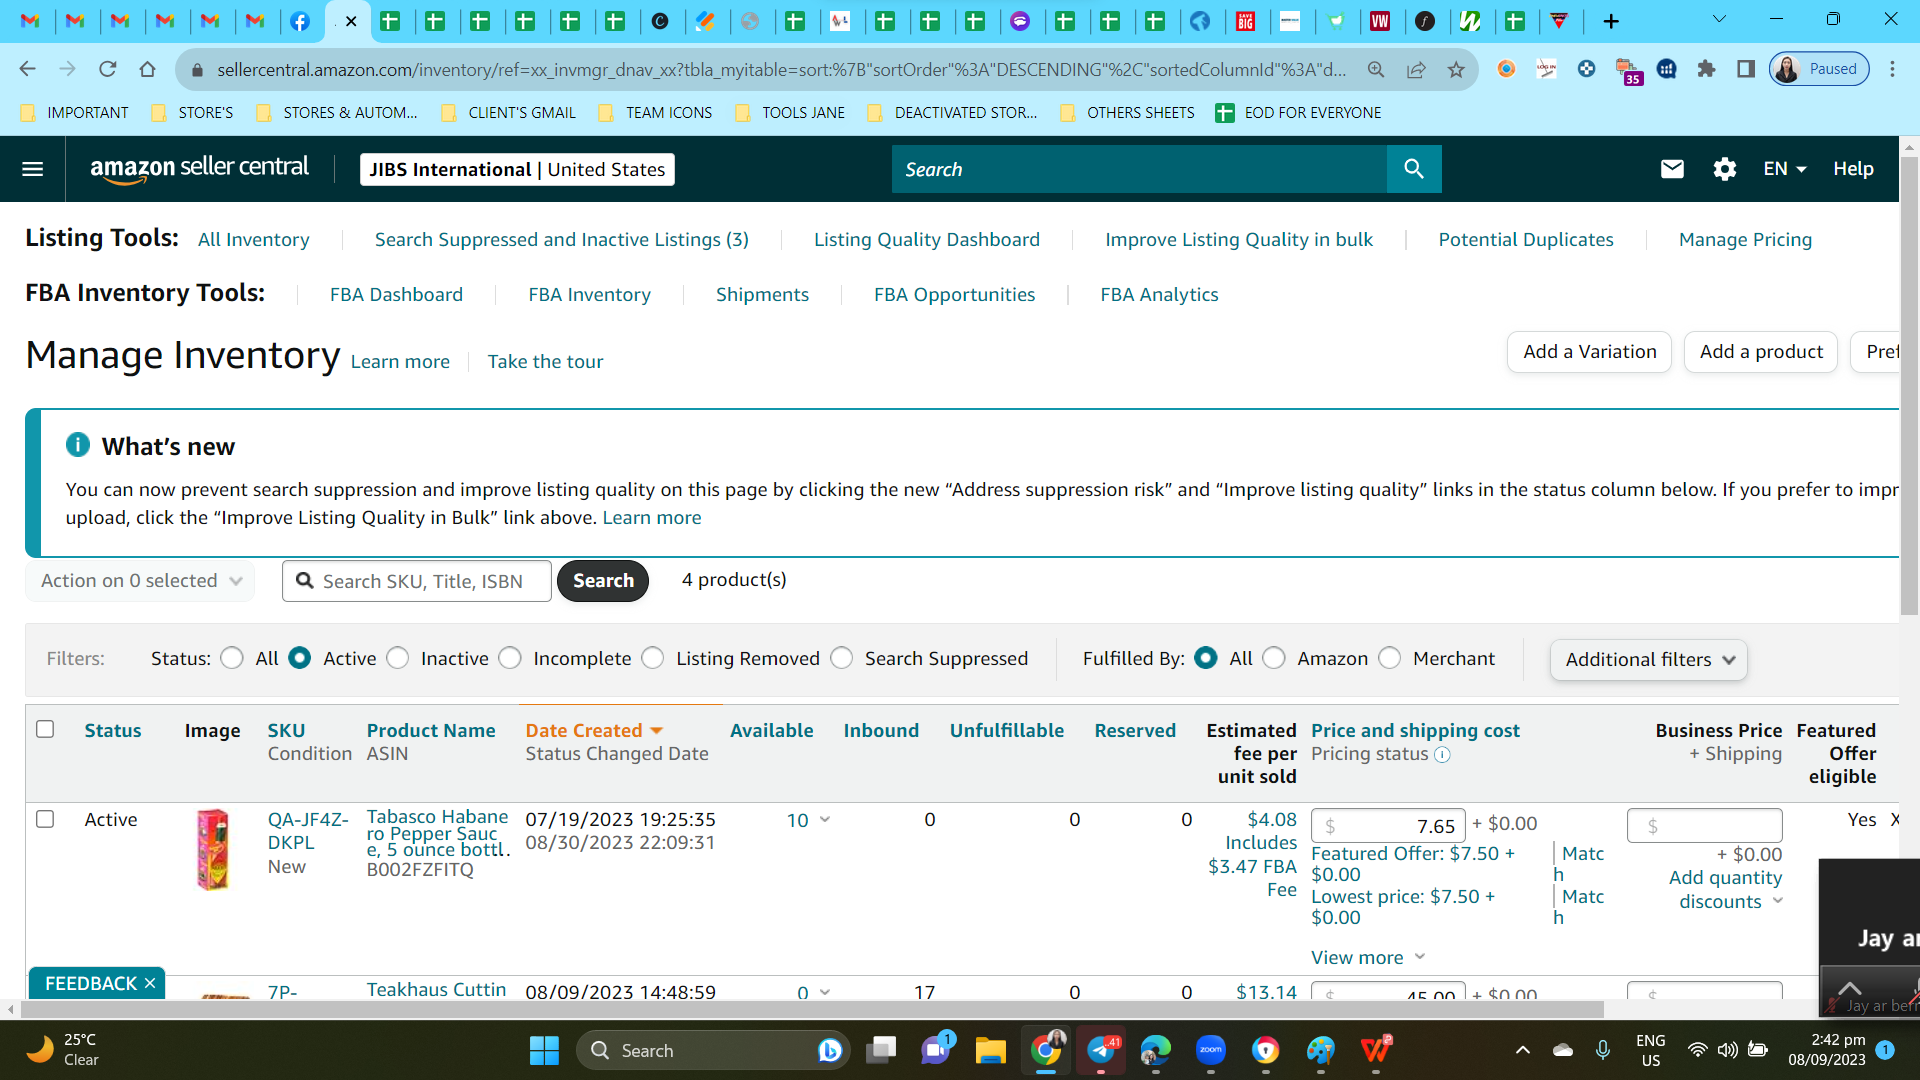Open File Explorer from the taskbar
Screen dimensions: 1920x1080
tap(990, 1050)
